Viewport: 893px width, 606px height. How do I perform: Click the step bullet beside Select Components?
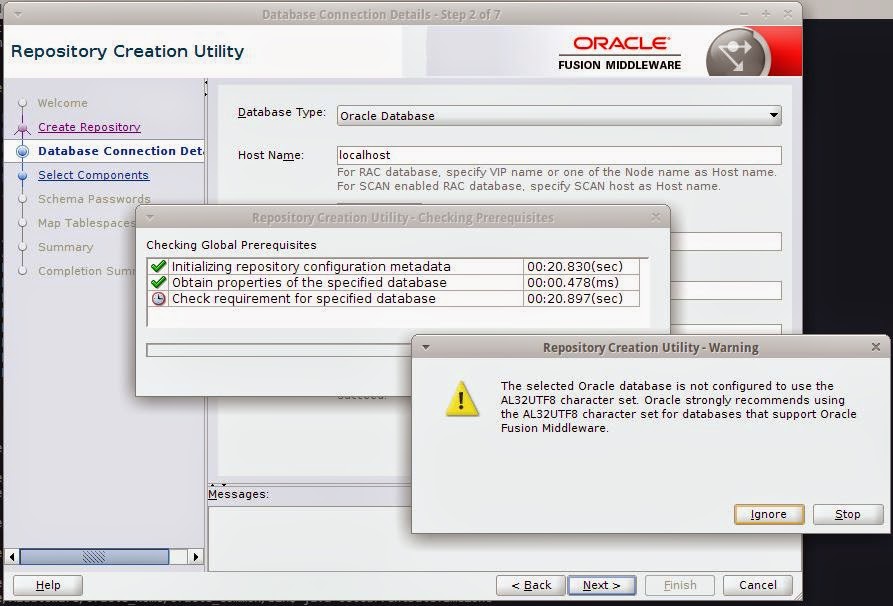pyautogui.click(x=22, y=175)
